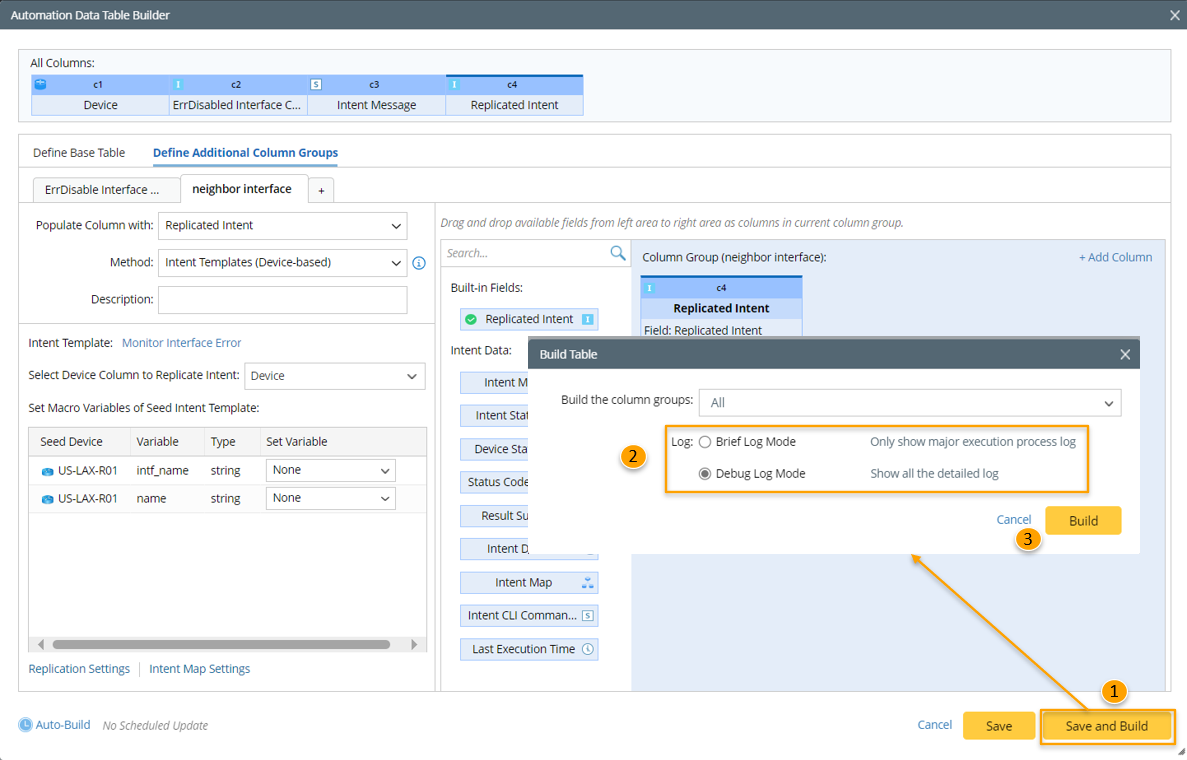Screen dimensions: 1187x760
Task: Open the Select Device Column dropdown
Action: point(335,376)
